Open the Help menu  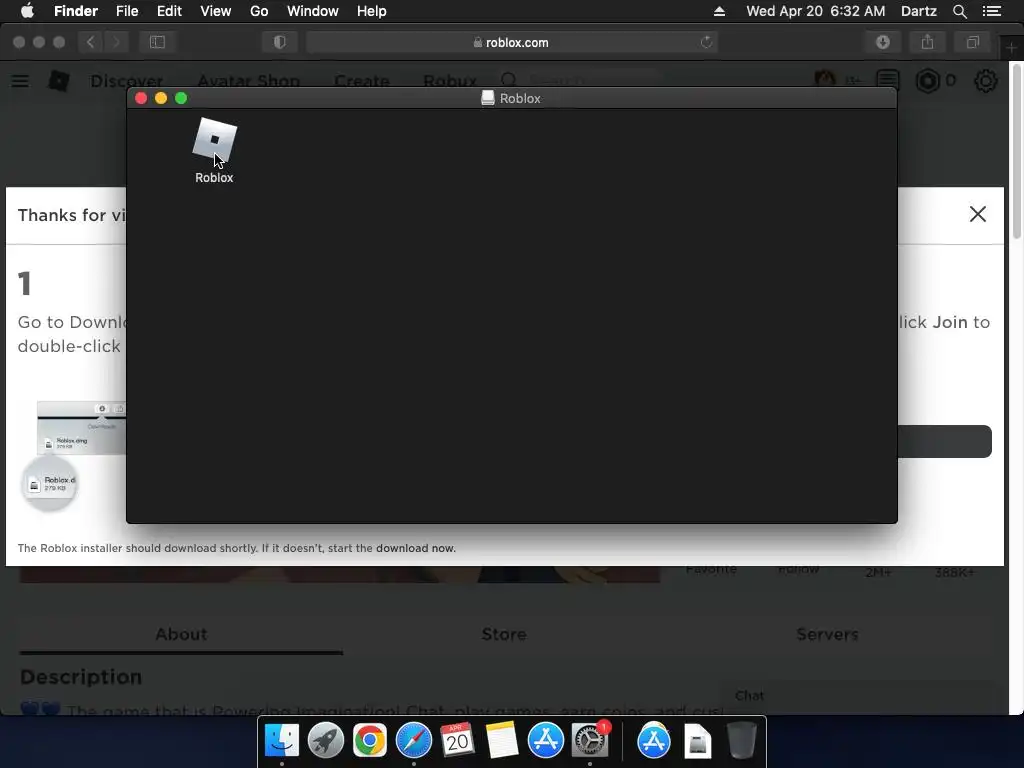(372, 11)
